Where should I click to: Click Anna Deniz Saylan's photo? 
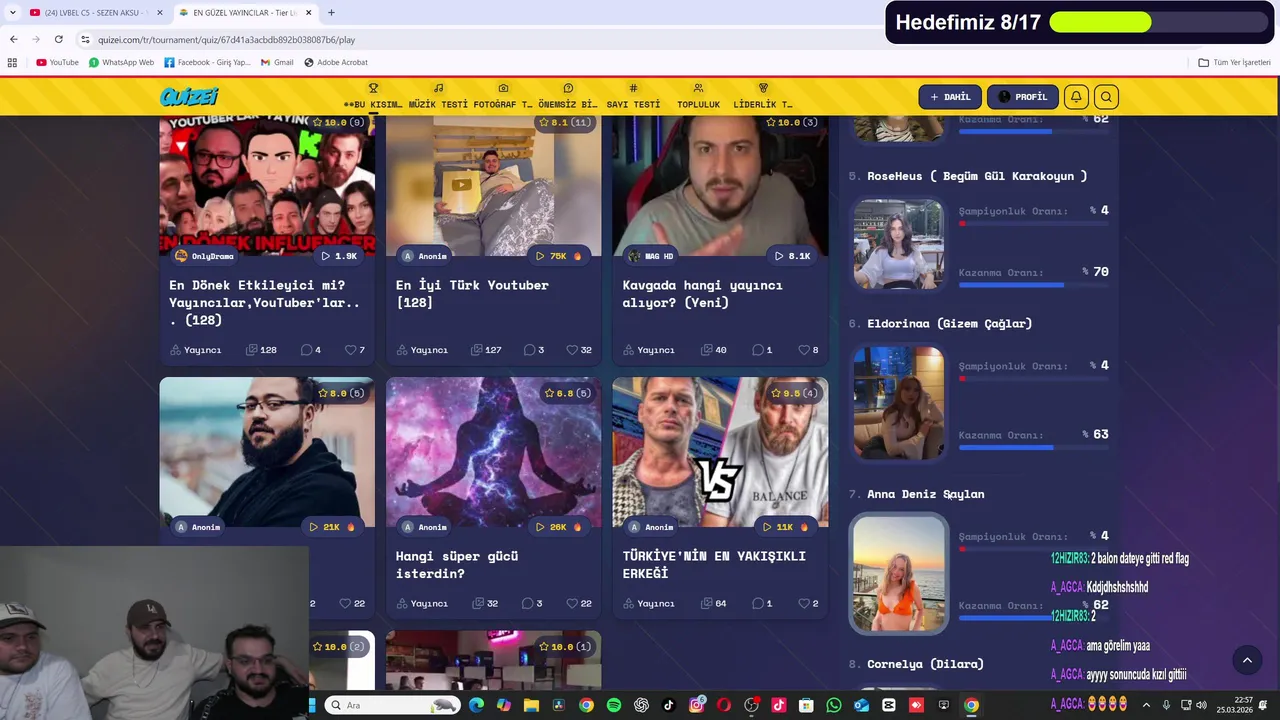point(898,574)
